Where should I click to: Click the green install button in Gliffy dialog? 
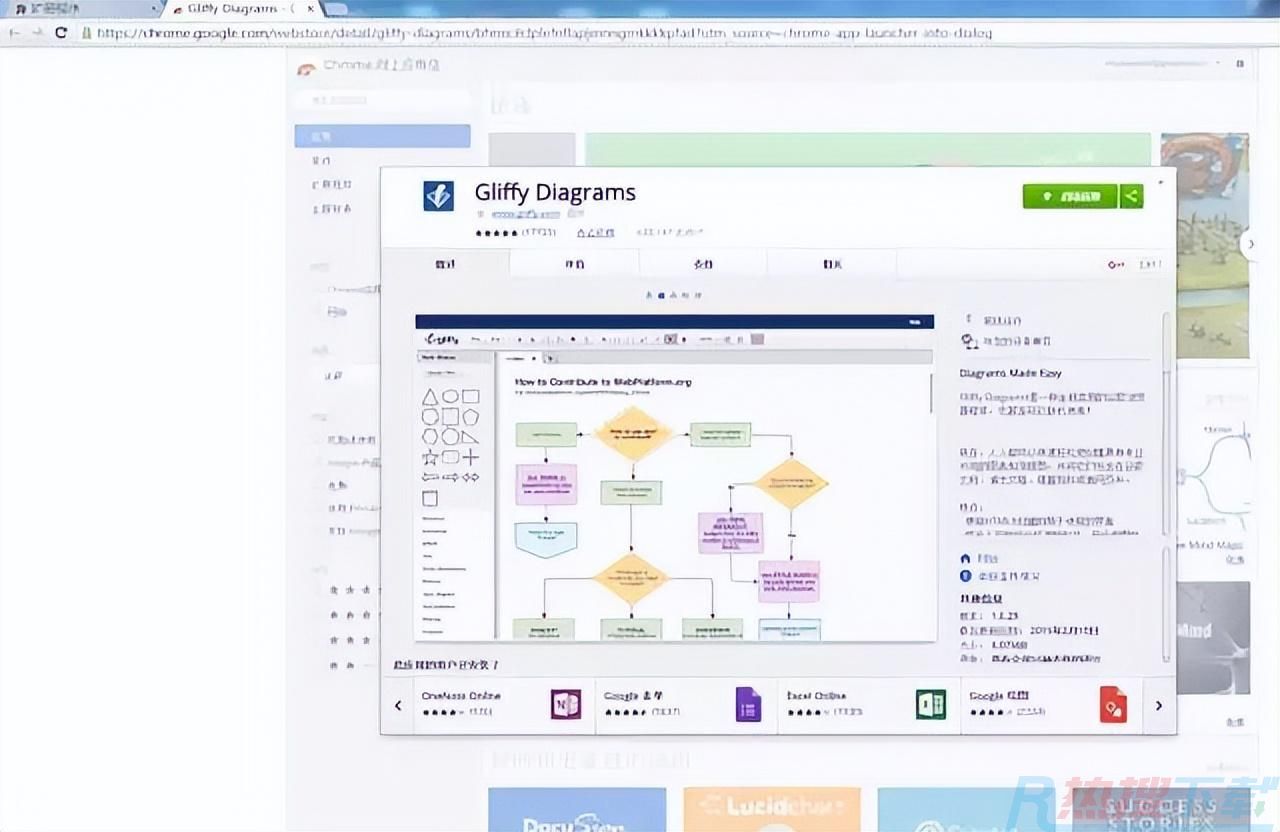pos(1069,196)
